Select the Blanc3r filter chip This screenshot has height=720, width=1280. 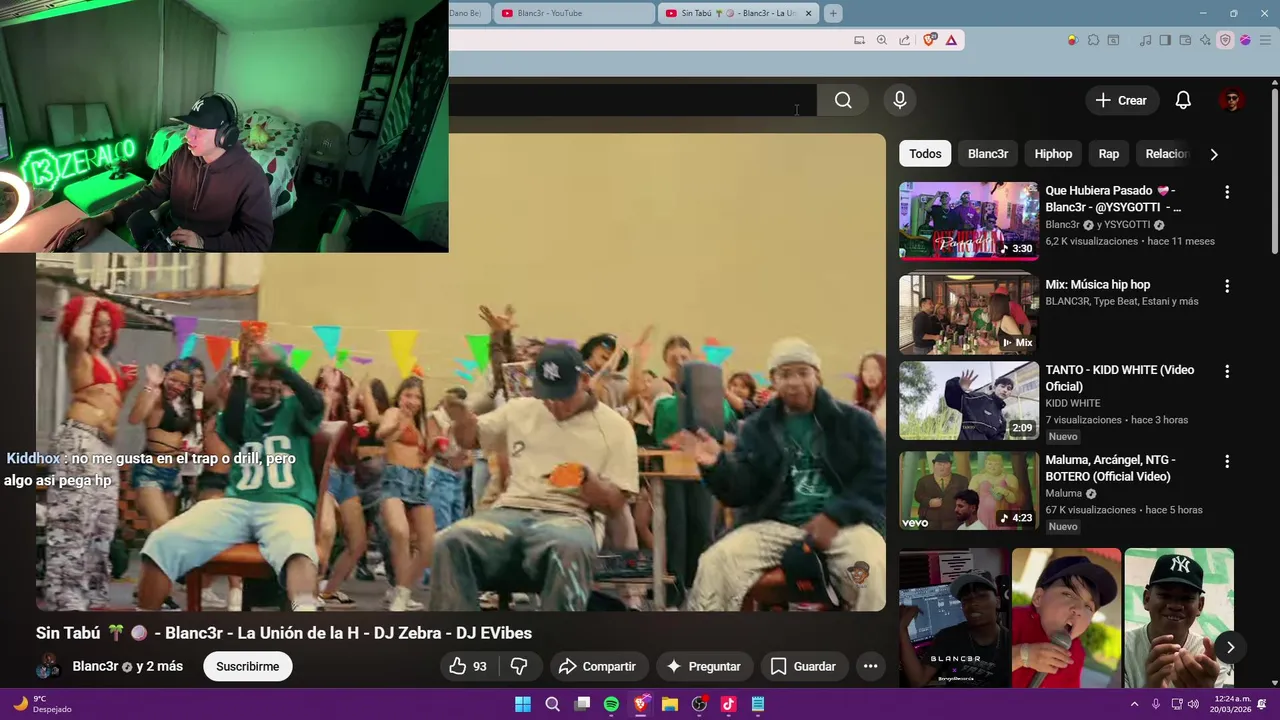pyautogui.click(x=988, y=154)
